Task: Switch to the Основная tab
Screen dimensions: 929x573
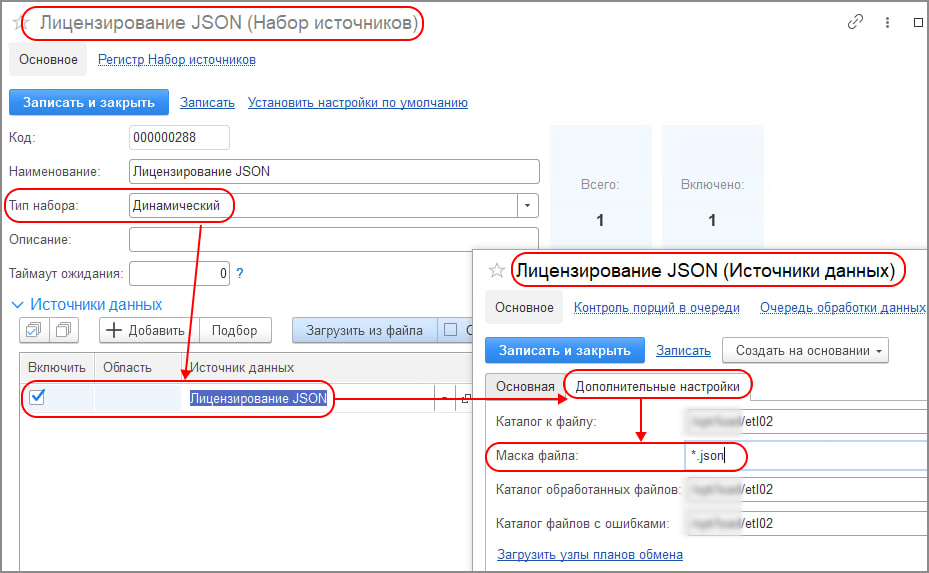Action: click(x=525, y=386)
